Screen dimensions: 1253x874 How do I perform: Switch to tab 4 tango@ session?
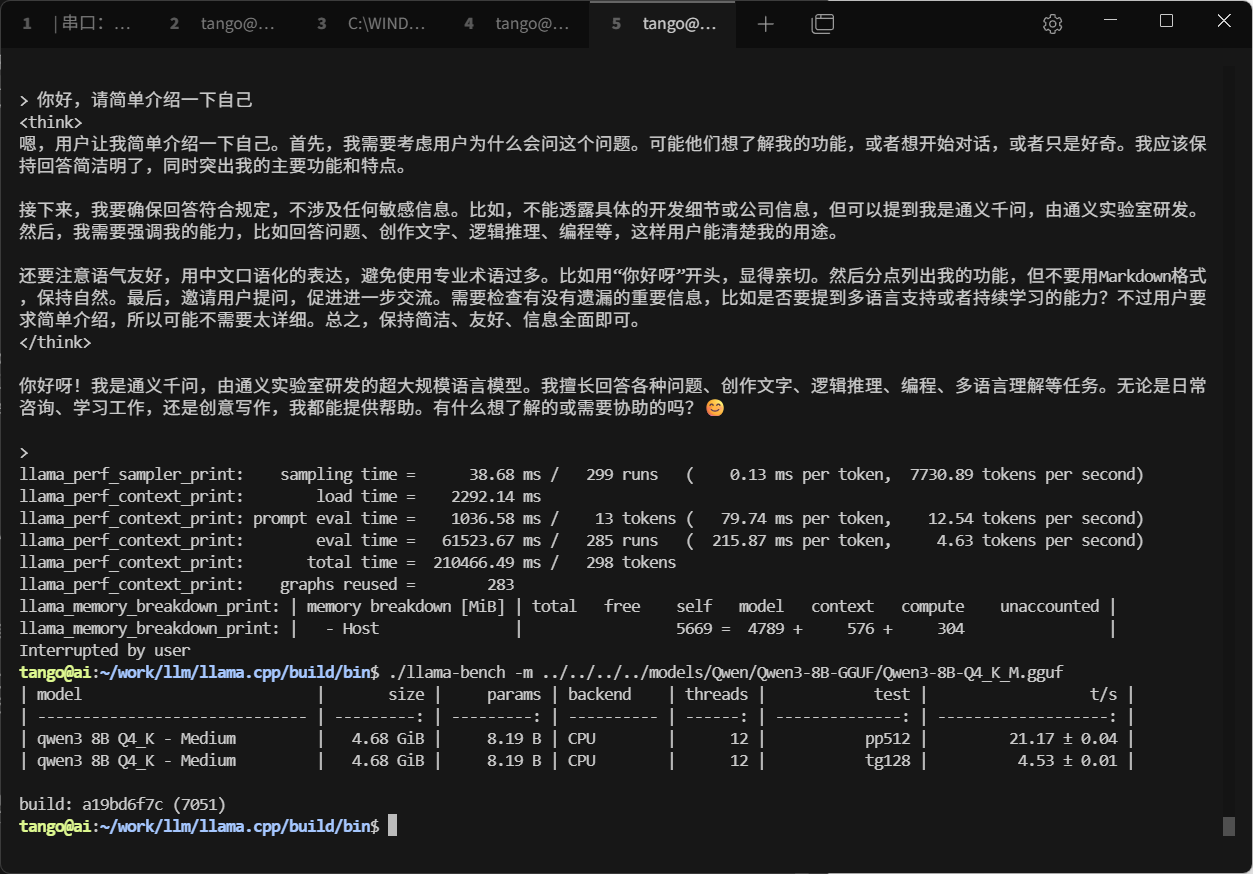point(516,24)
